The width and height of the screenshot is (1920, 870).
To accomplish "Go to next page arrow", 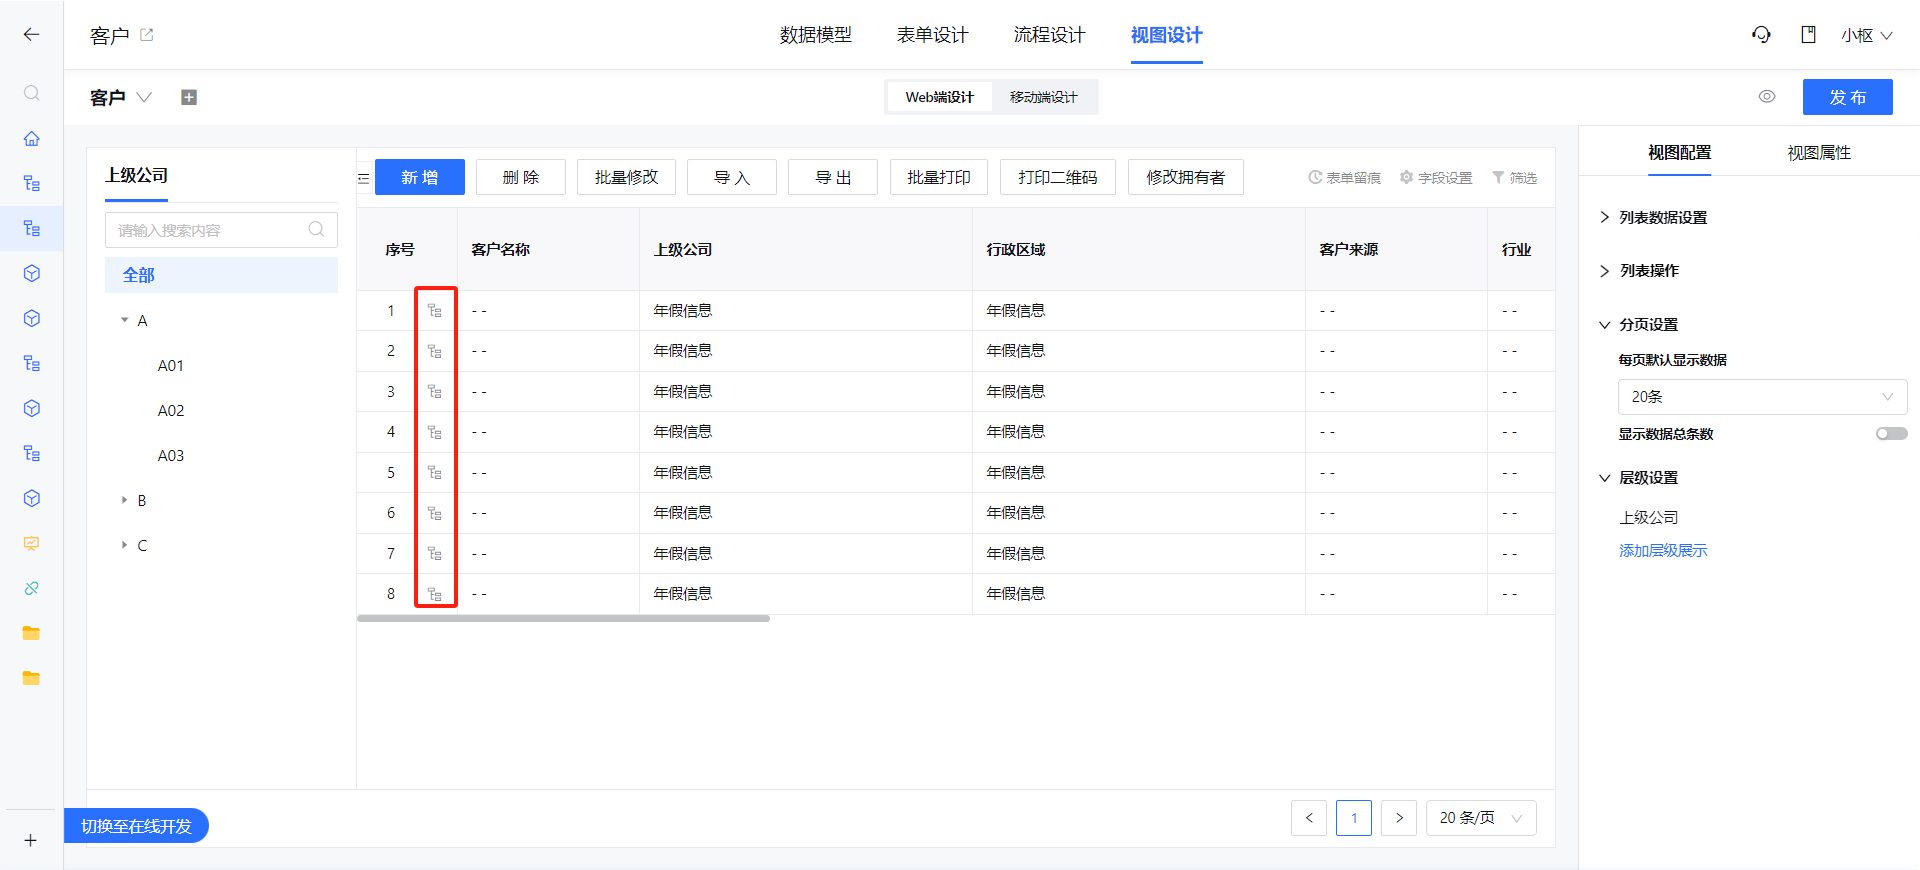I will 1399,818.
